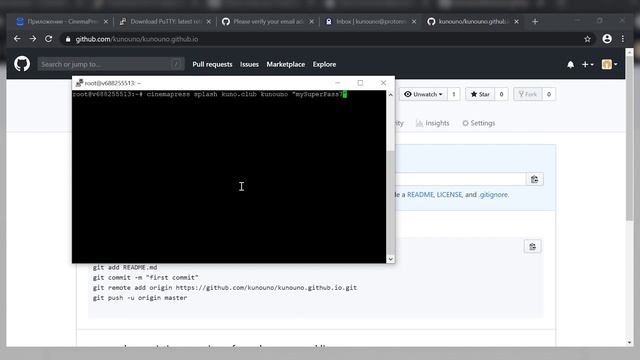Click the 'git remote add origin' command line
The height and width of the screenshot is (360, 640).
coord(224,288)
